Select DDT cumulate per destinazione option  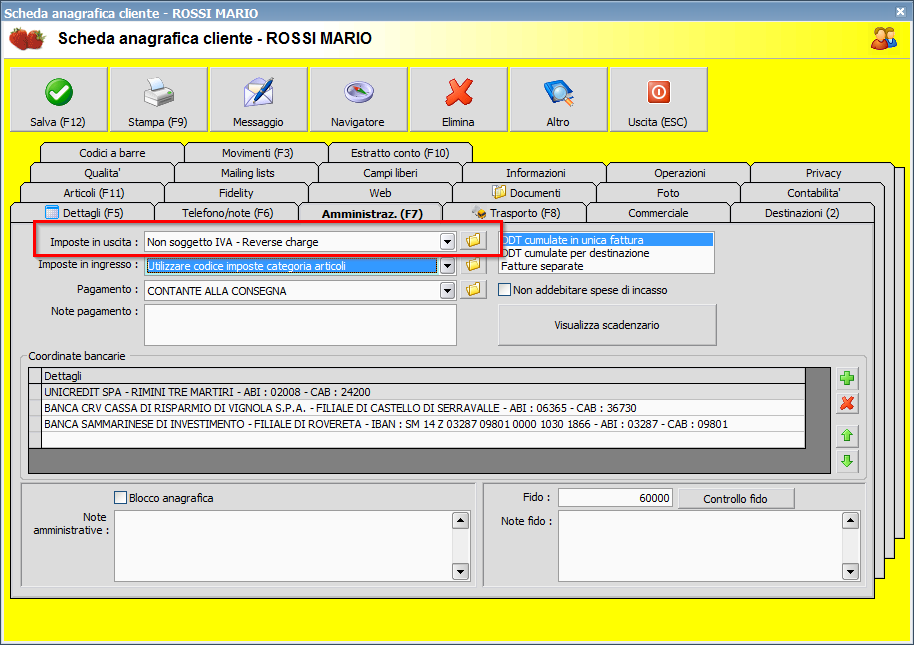(x=606, y=253)
